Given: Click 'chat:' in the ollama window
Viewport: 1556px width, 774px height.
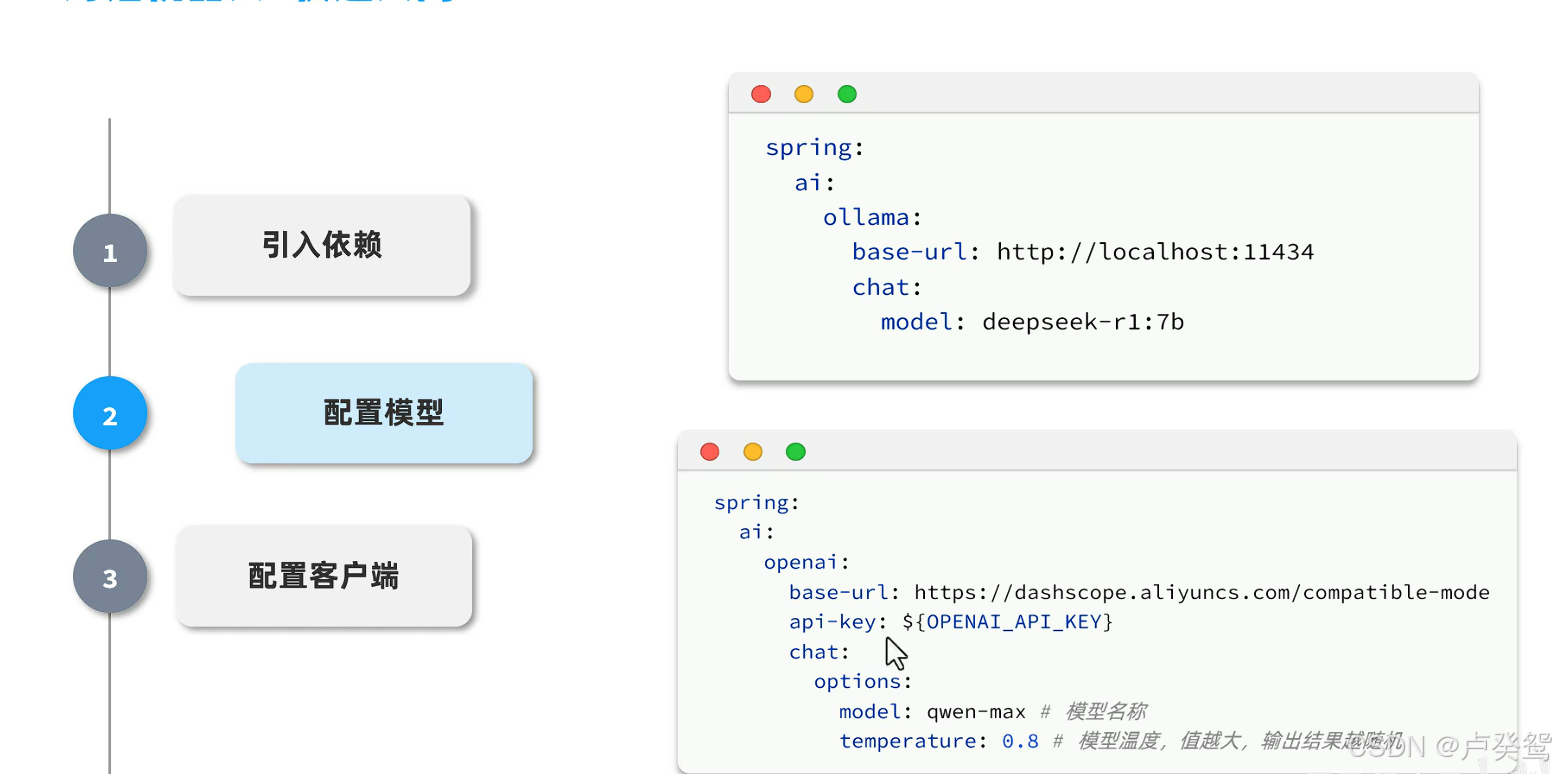Looking at the screenshot, I should coord(886,287).
